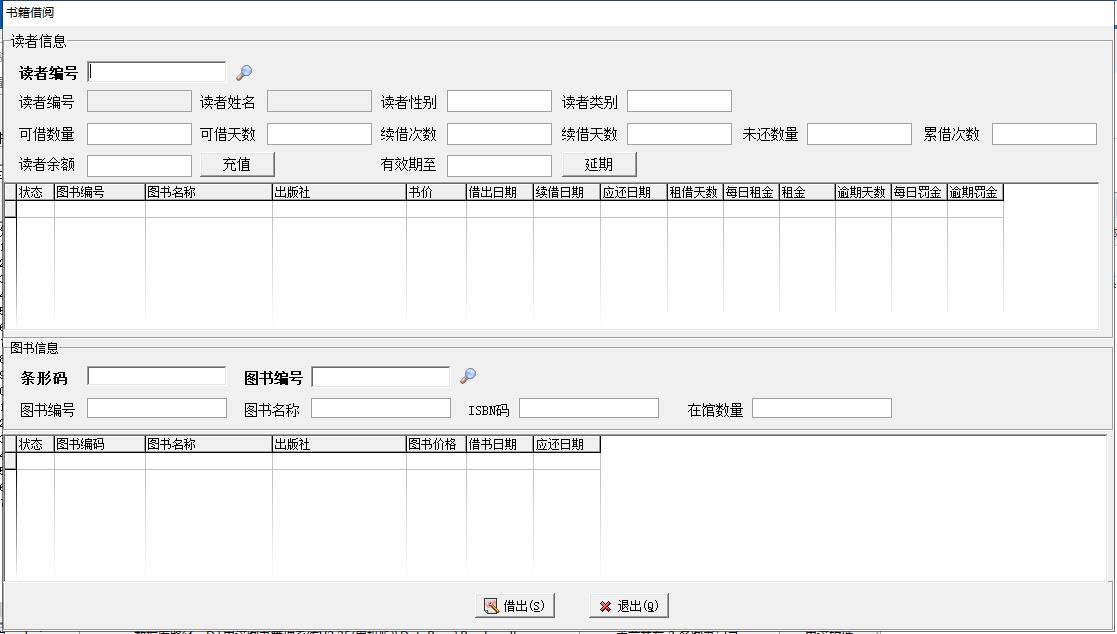Click 图书名称 column header in reader table

tap(209, 192)
